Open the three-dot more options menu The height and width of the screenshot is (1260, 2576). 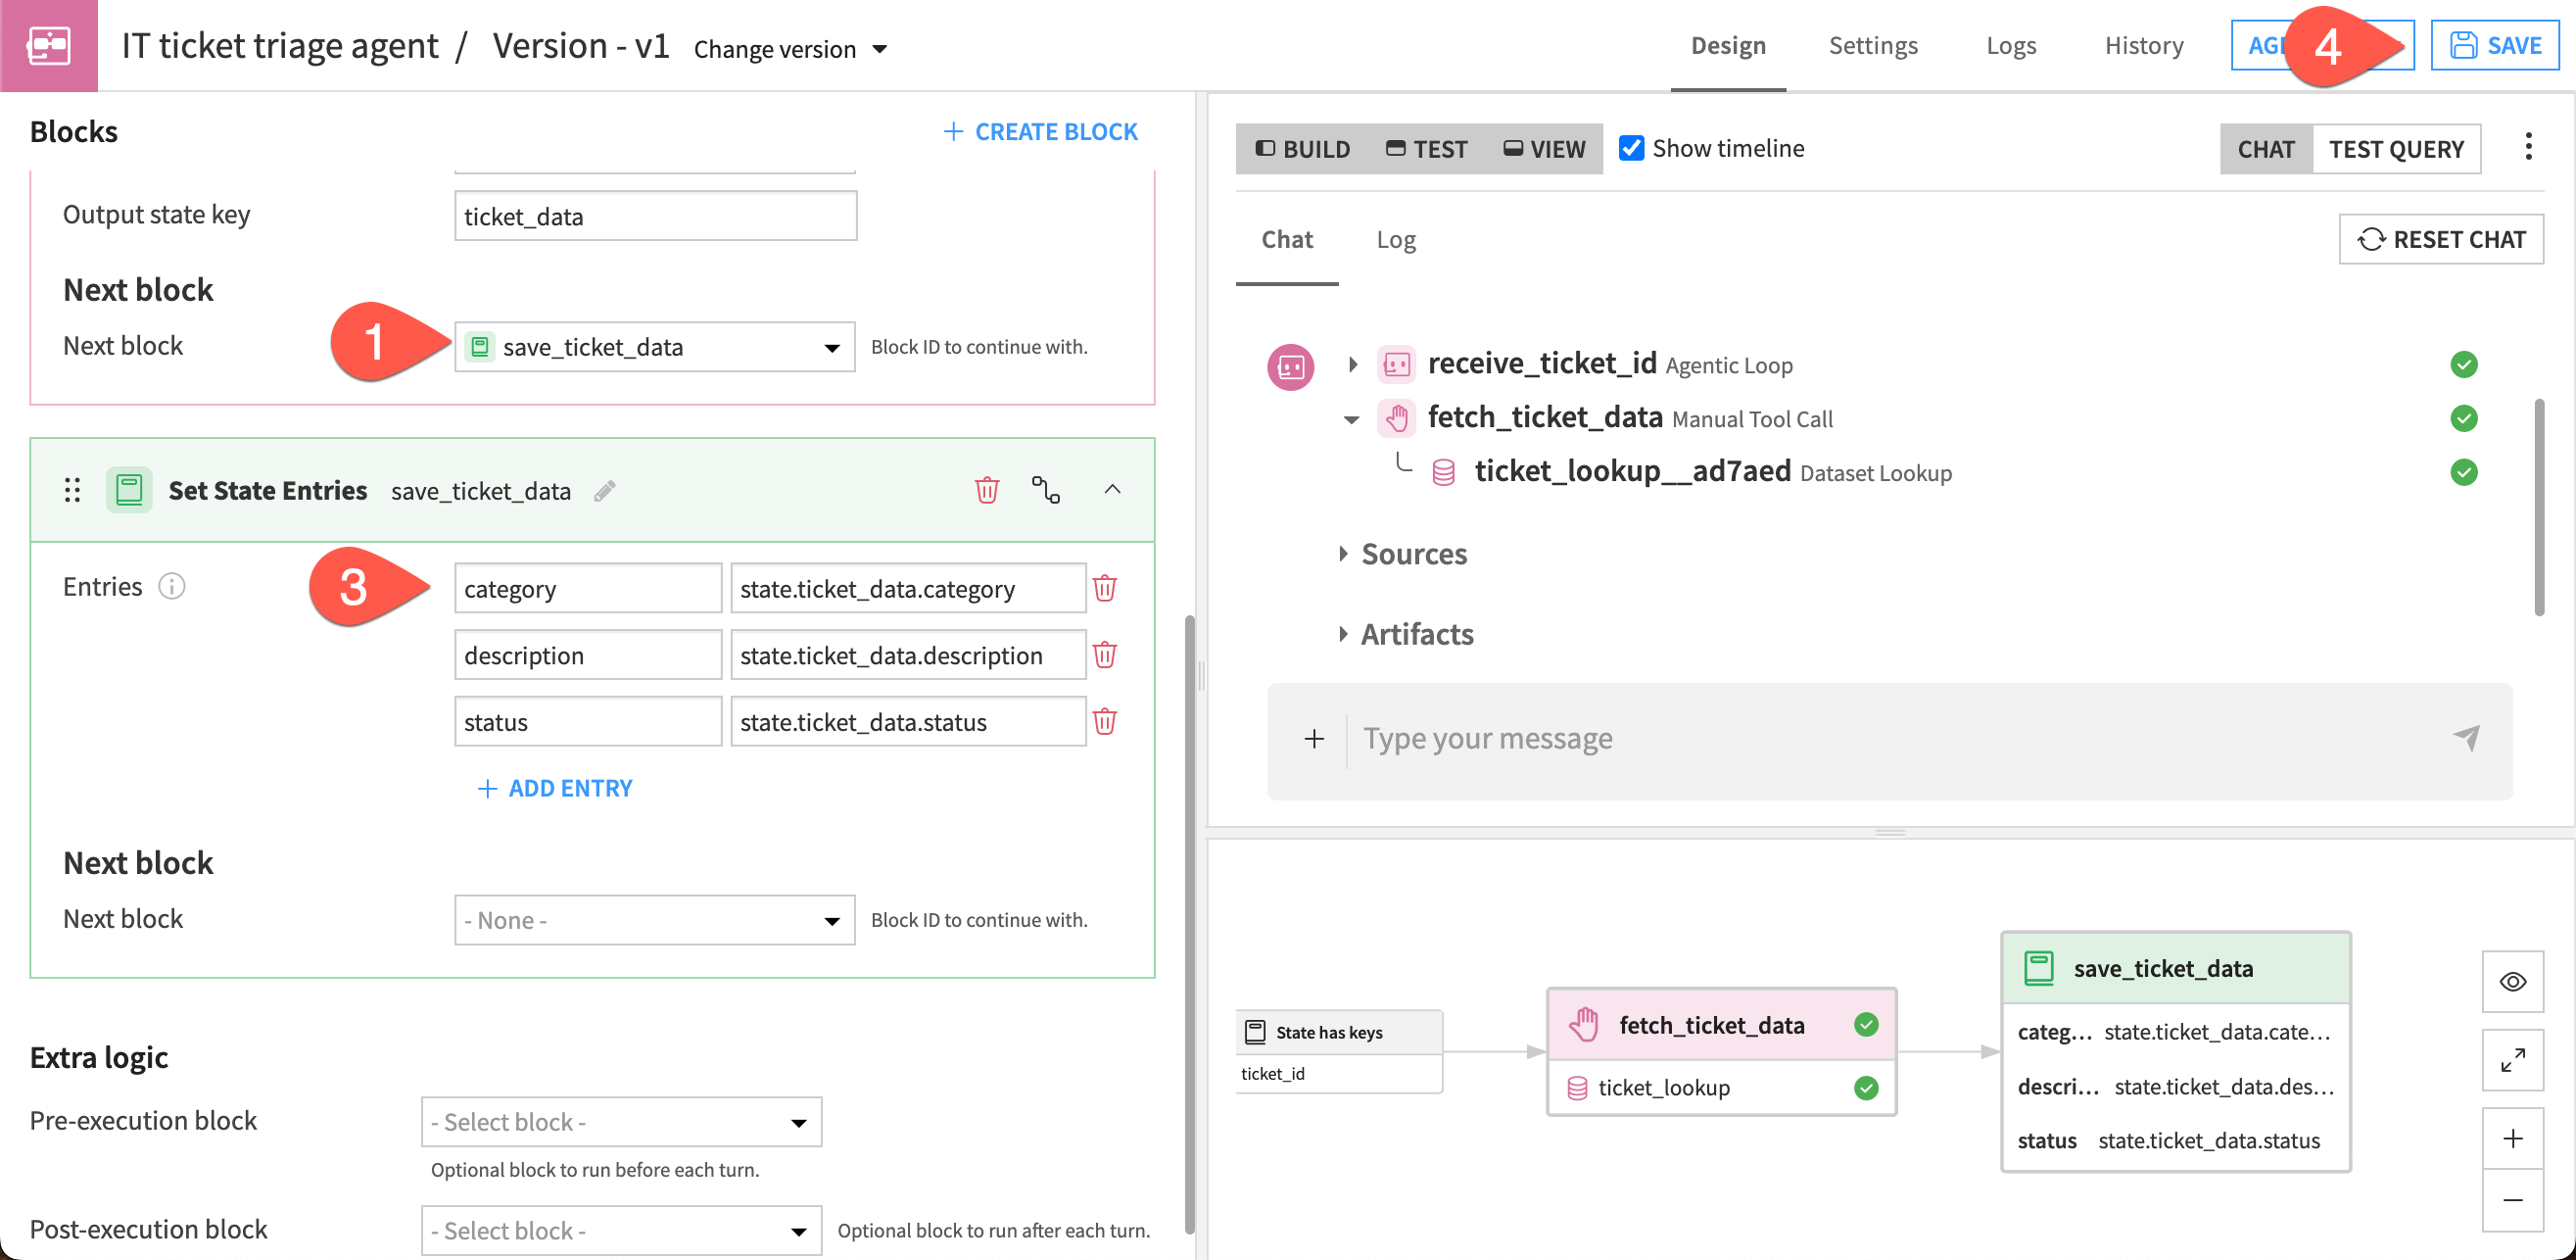coord(2528,148)
